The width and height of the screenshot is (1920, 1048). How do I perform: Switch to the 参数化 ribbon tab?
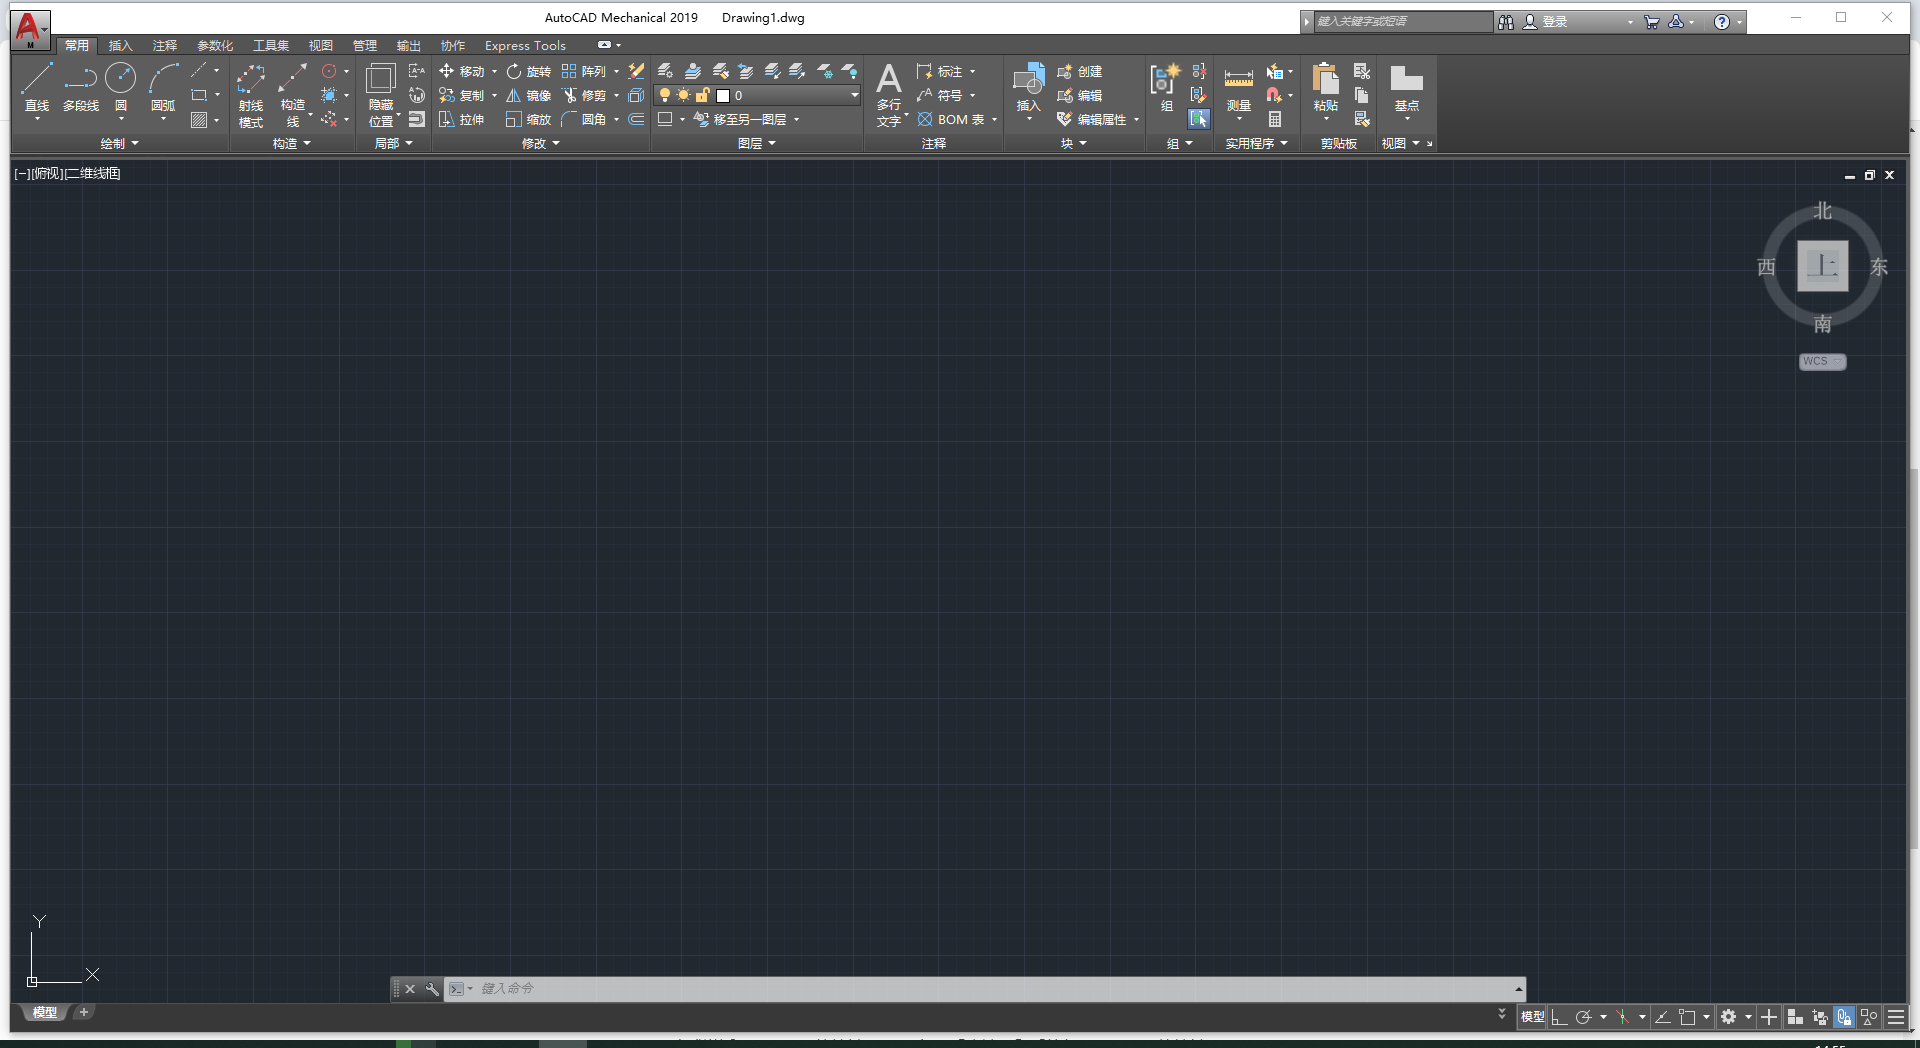215,45
